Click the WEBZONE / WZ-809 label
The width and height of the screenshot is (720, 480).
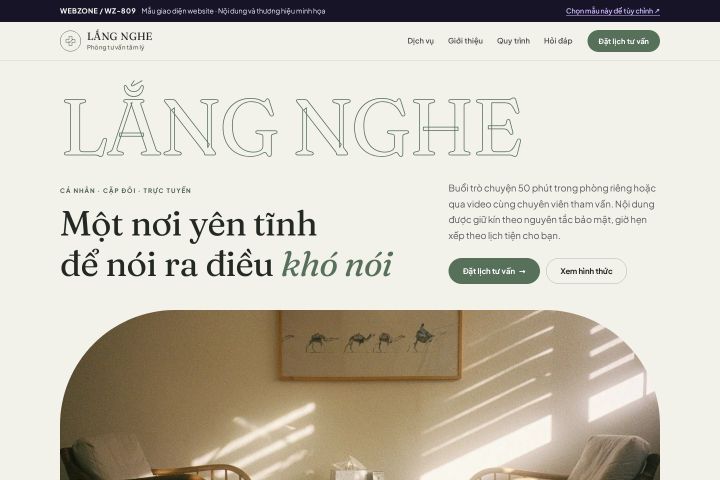98,11
